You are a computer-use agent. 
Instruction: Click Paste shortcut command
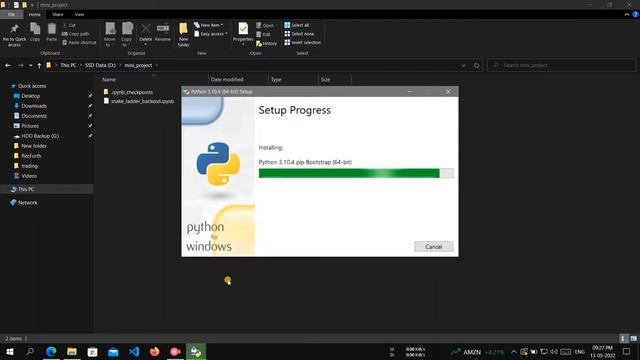pos(79,42)
